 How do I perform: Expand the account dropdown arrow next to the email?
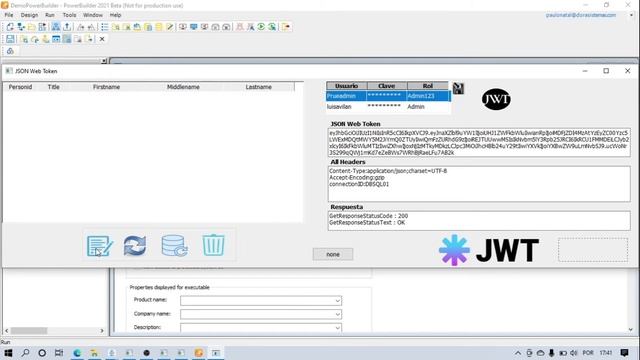[x=631, y=15]
